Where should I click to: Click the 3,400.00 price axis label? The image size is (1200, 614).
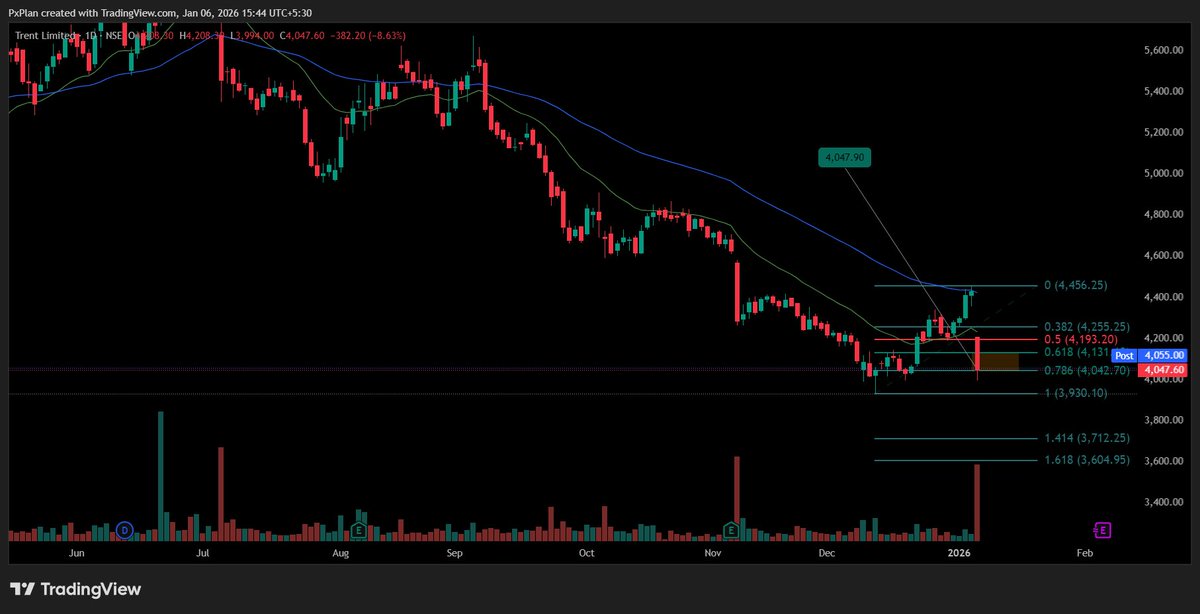click(x=1162, y=501)
